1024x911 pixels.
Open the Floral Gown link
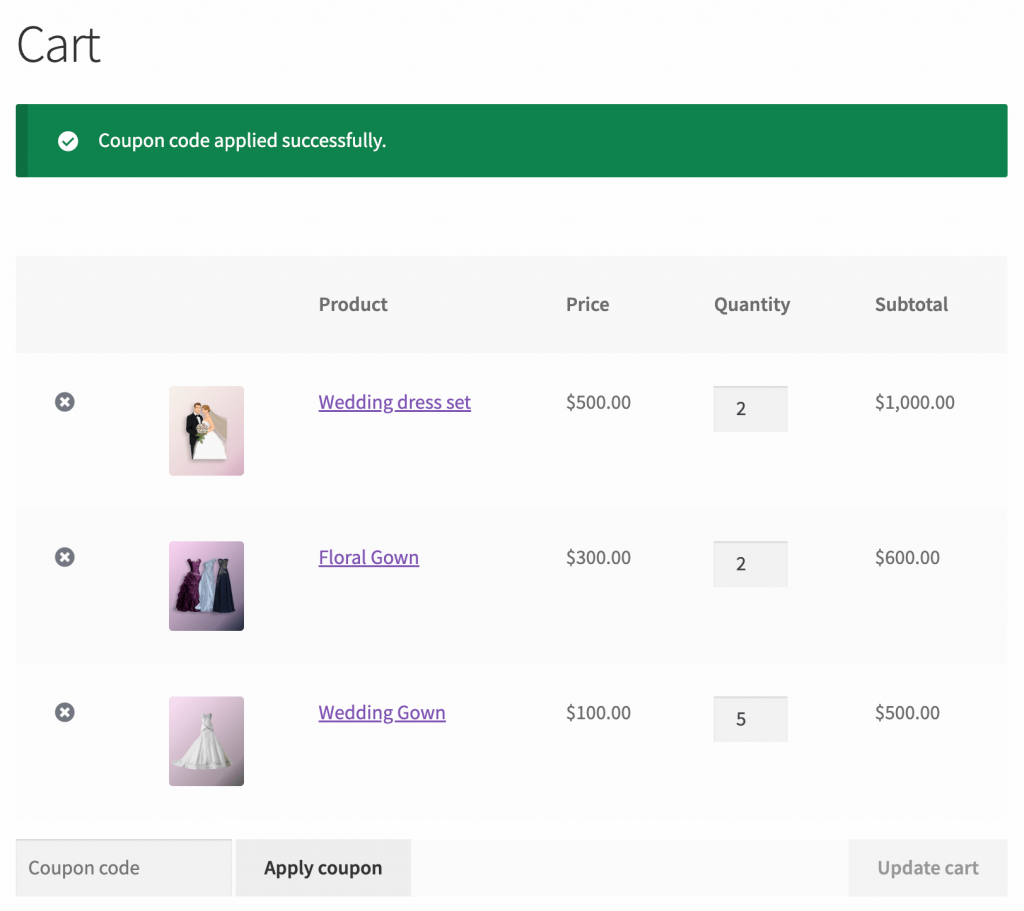tap(369, 557)
